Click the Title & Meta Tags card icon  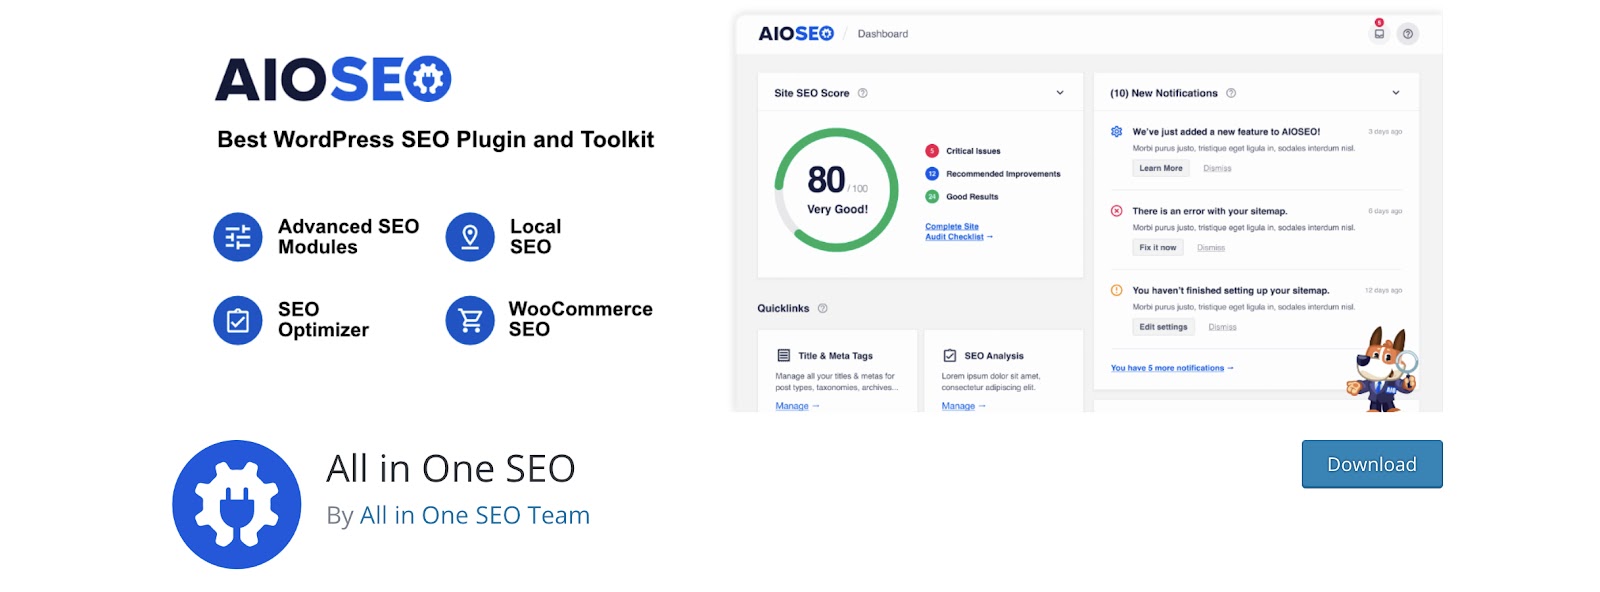[x=784, y=355]
